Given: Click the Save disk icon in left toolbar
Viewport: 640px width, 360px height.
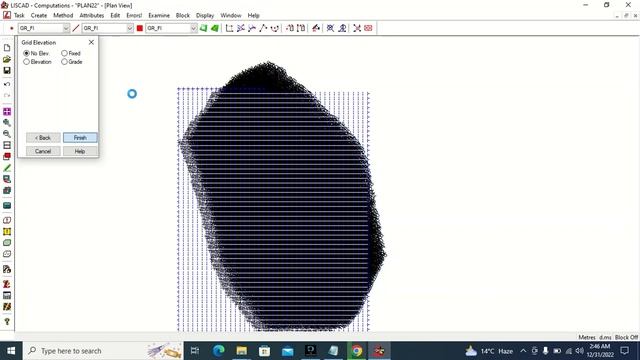Looking at the screenshot, I should coord(7,71).
